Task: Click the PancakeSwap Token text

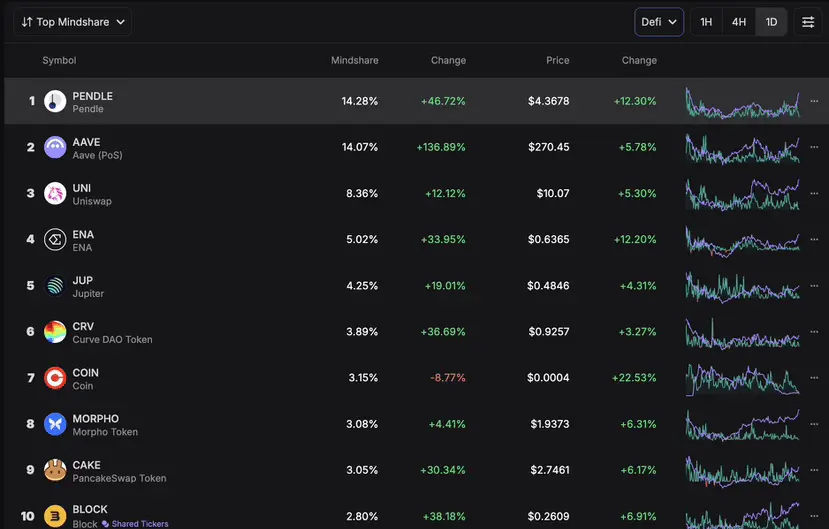Action: 119,478
